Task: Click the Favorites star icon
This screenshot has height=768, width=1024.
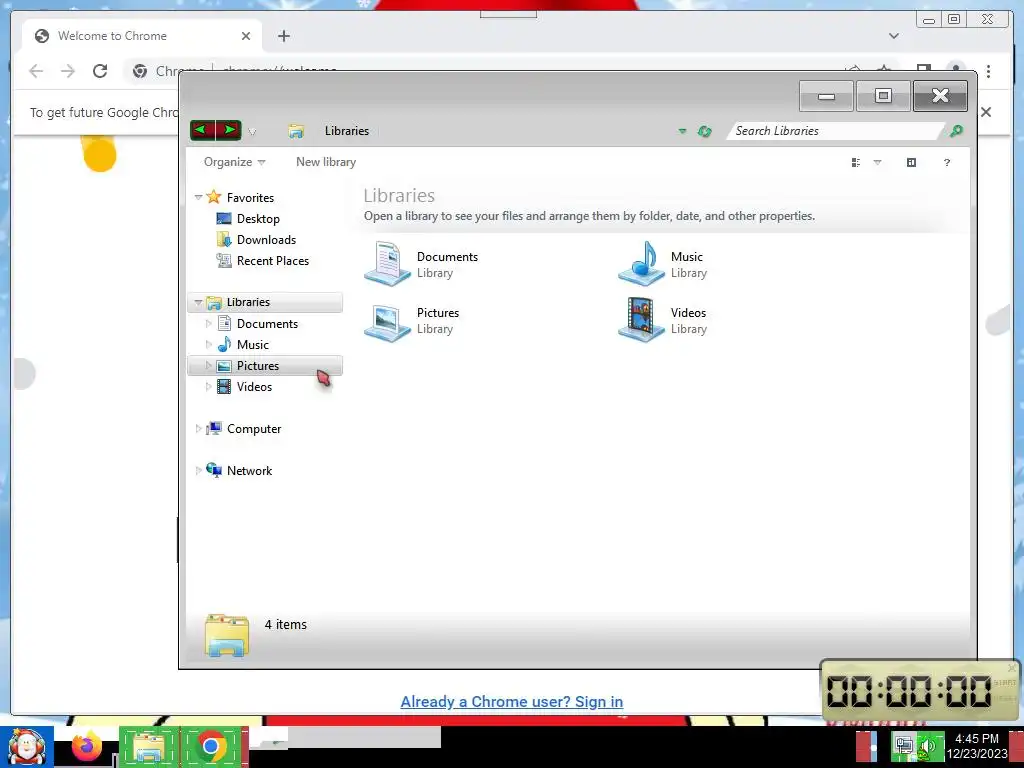Action: pyautogui.click(x=214, y=197)
